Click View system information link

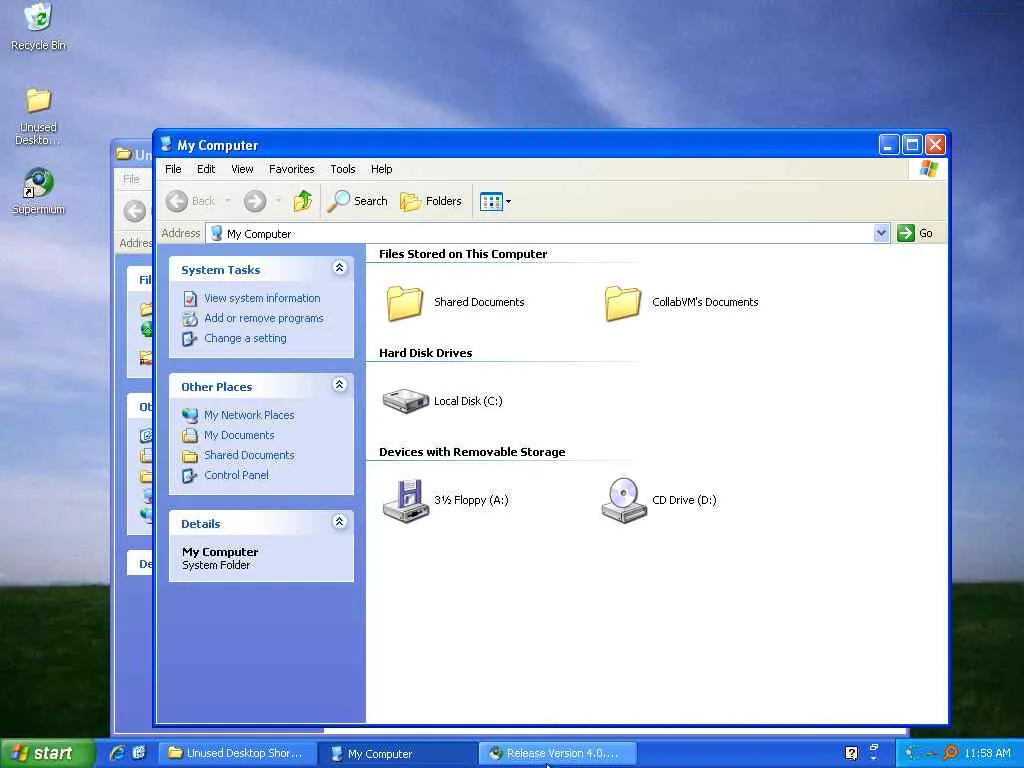coord(262,298)
